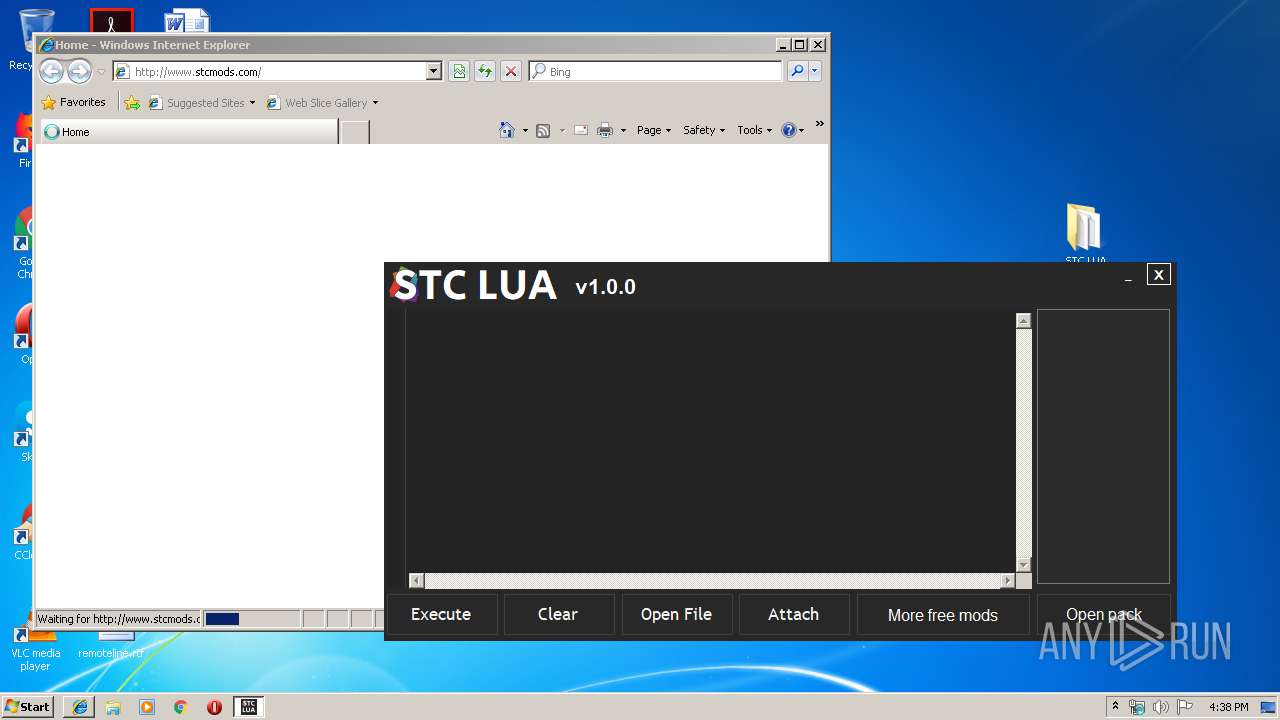Select the Home tab in Internet Explorer

(x=188, y=131)
